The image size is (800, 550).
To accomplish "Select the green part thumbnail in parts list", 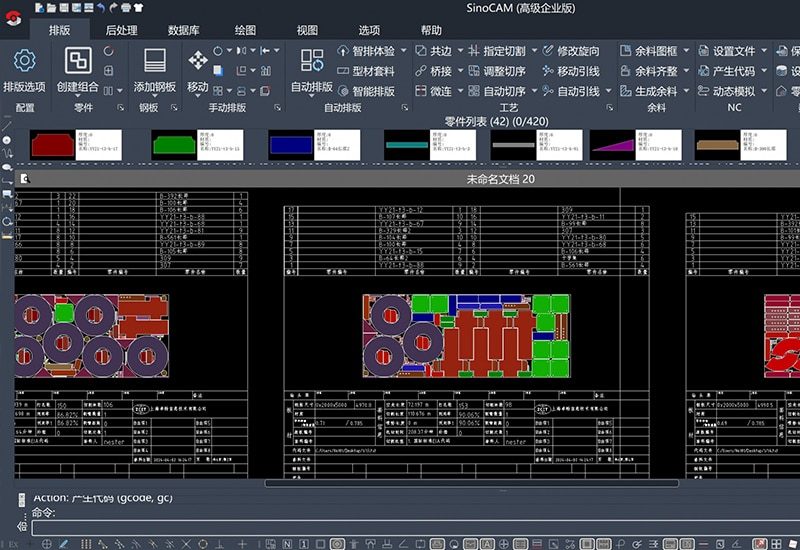I will 174,145.
